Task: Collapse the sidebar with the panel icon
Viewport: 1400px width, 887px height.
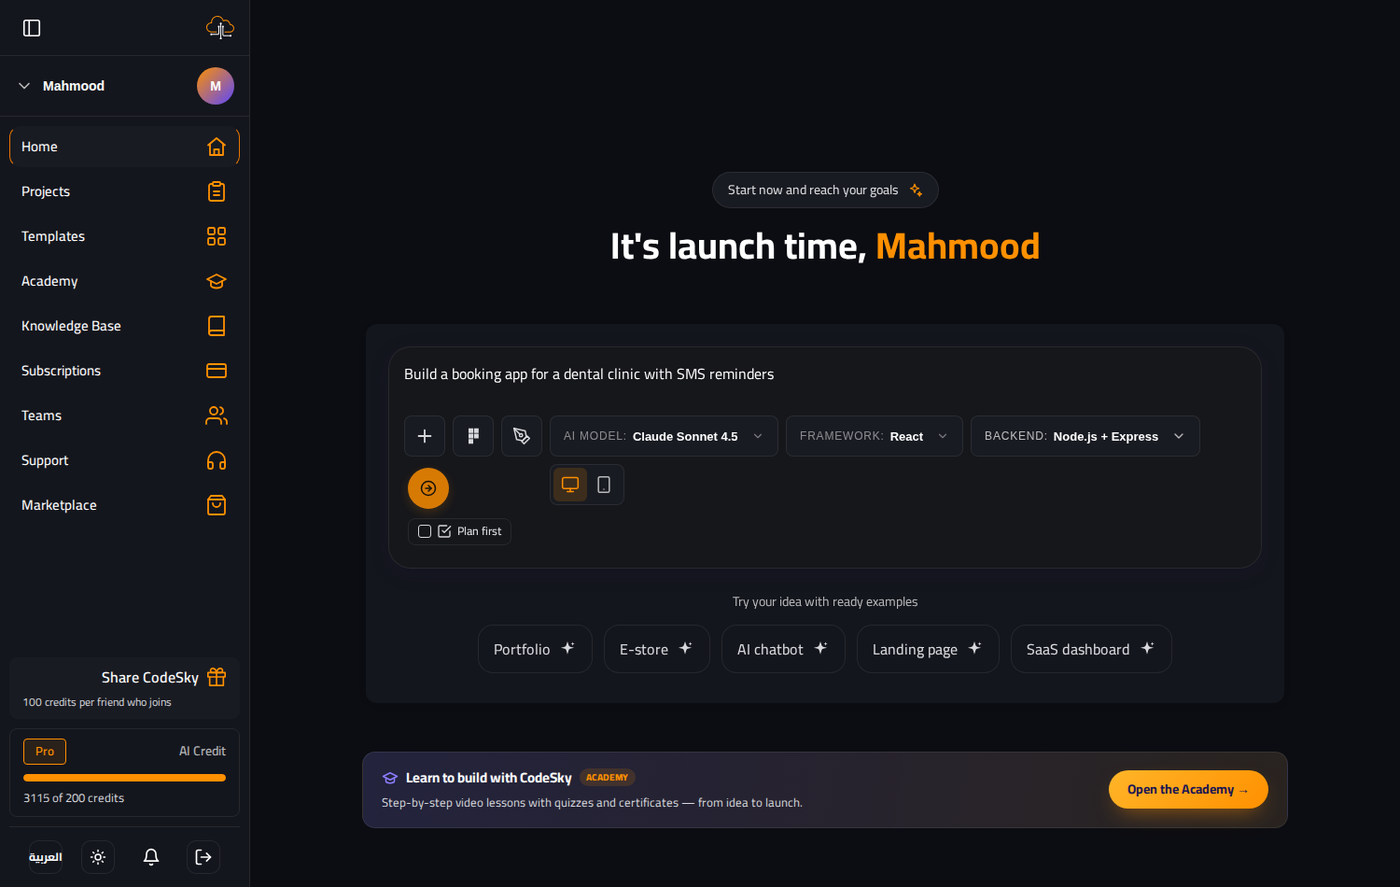Action: click(32, 28)
